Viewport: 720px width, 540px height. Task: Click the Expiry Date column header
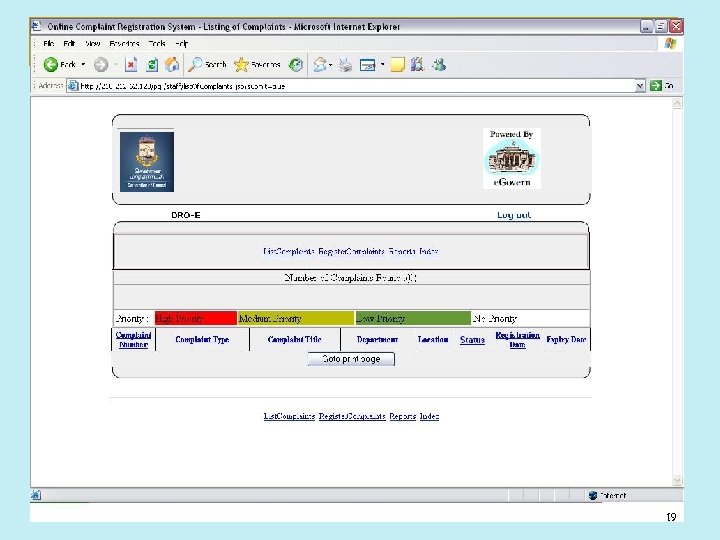[566, 340]
